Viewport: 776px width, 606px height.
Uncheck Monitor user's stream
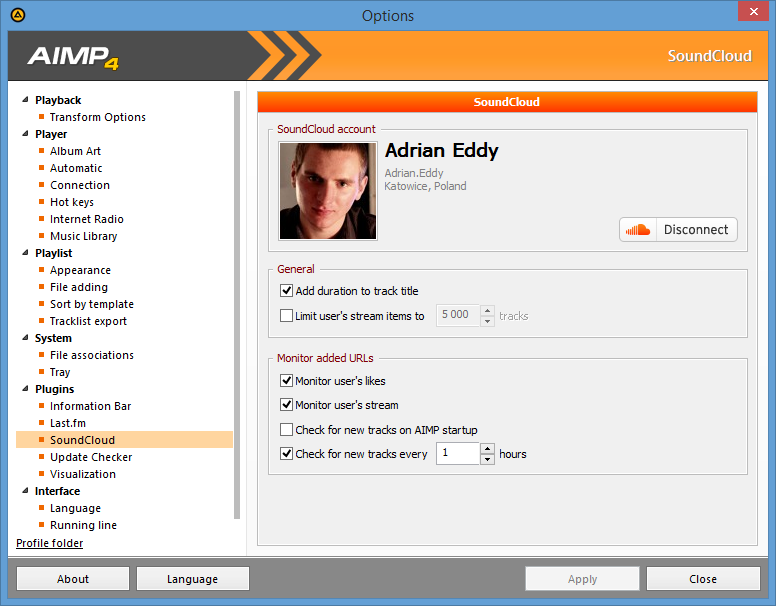pos(287,404)
